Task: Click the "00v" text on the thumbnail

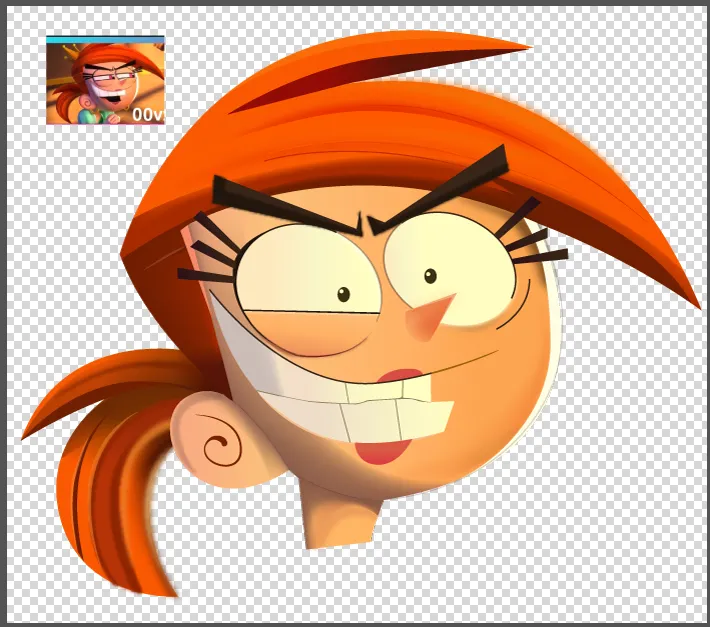Action: pos(148,115)
